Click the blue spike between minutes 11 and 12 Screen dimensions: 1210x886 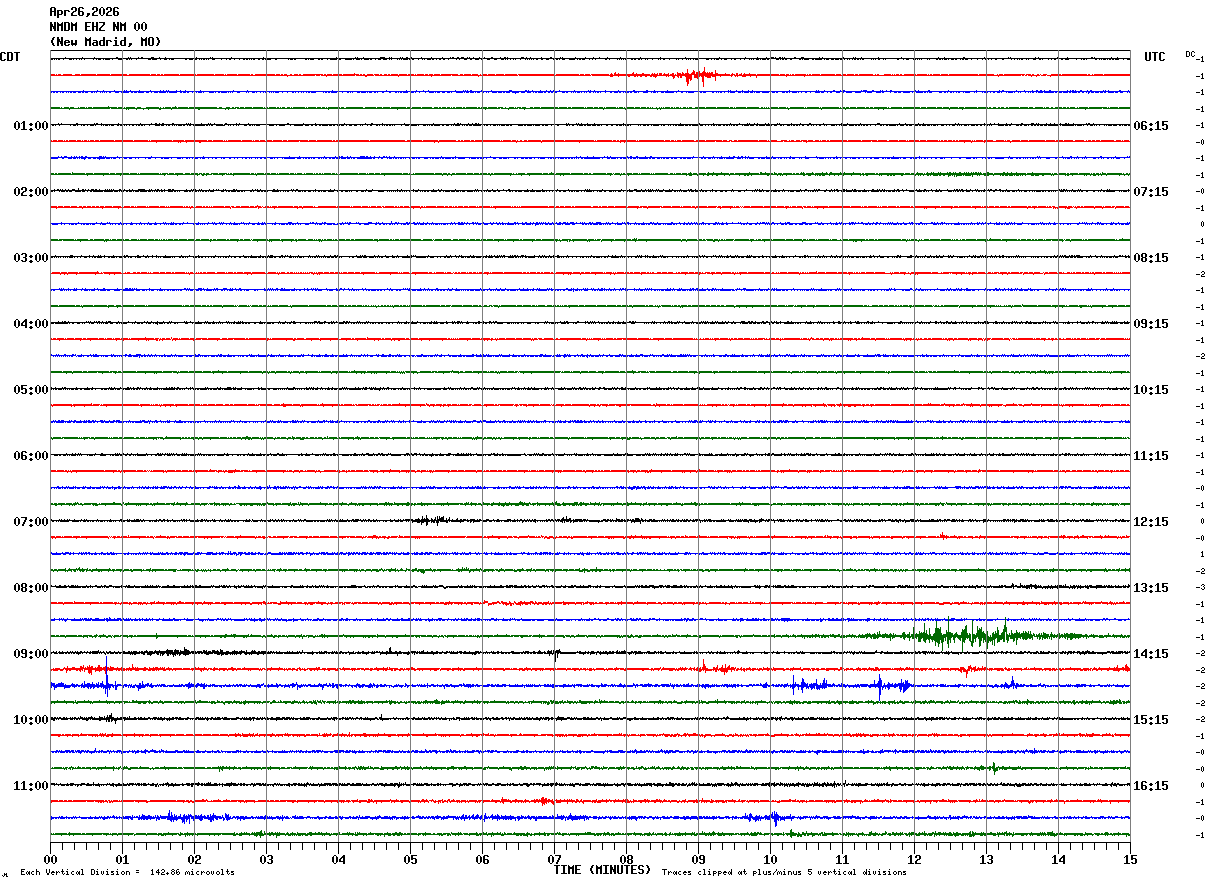880,686
